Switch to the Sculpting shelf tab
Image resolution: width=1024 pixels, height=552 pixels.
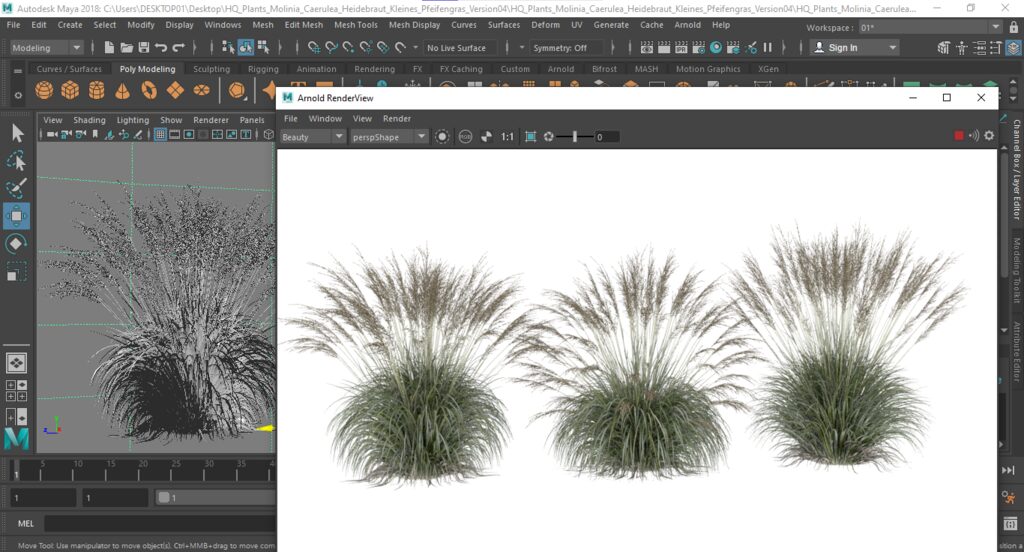(212, 69)
